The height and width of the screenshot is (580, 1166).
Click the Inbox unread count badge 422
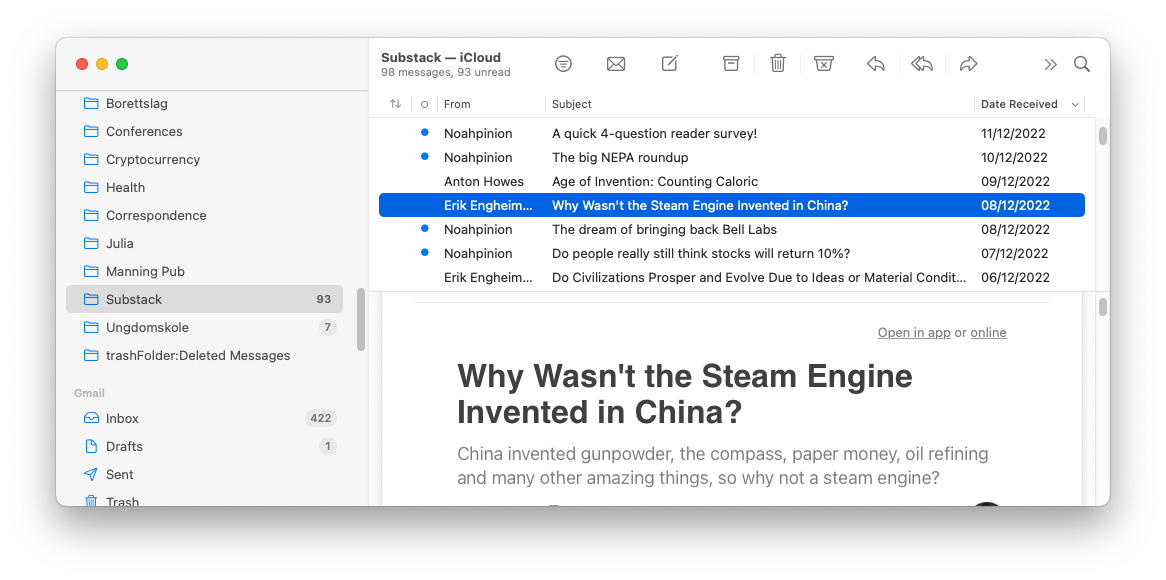(321, 419)
